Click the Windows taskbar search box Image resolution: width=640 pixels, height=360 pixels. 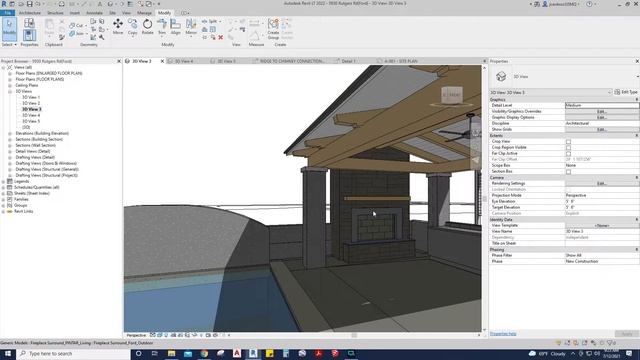[x=74, y=353]
